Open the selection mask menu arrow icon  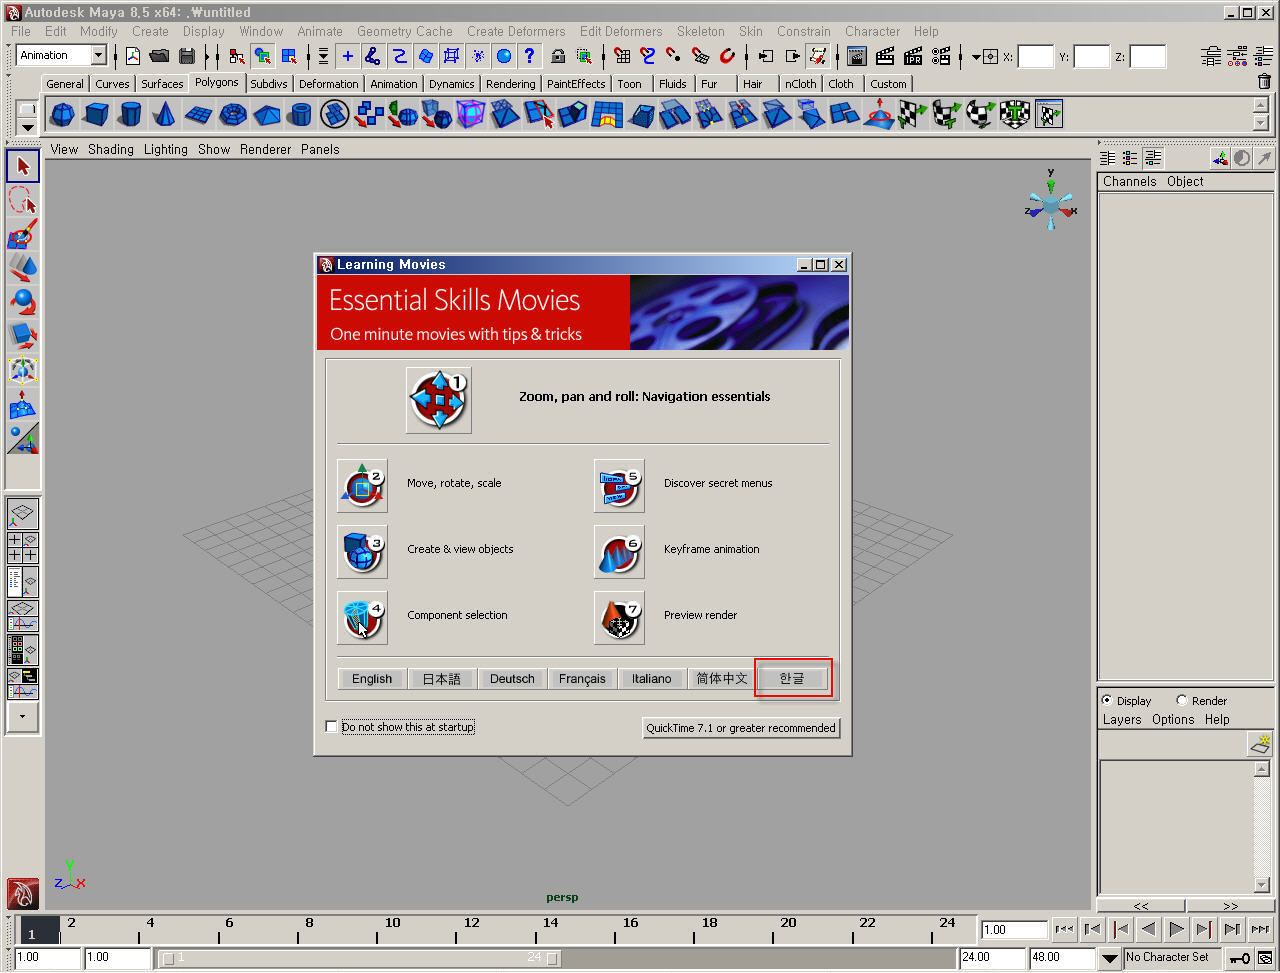[323, 56]
